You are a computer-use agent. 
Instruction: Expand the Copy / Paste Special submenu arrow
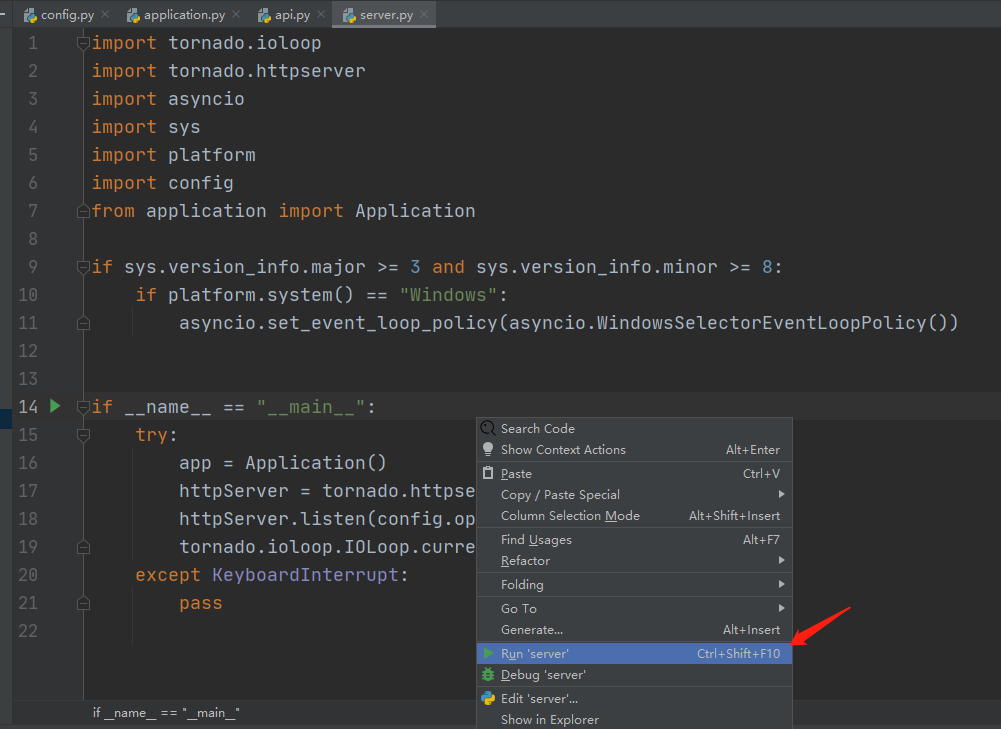[x=781, y=494]
